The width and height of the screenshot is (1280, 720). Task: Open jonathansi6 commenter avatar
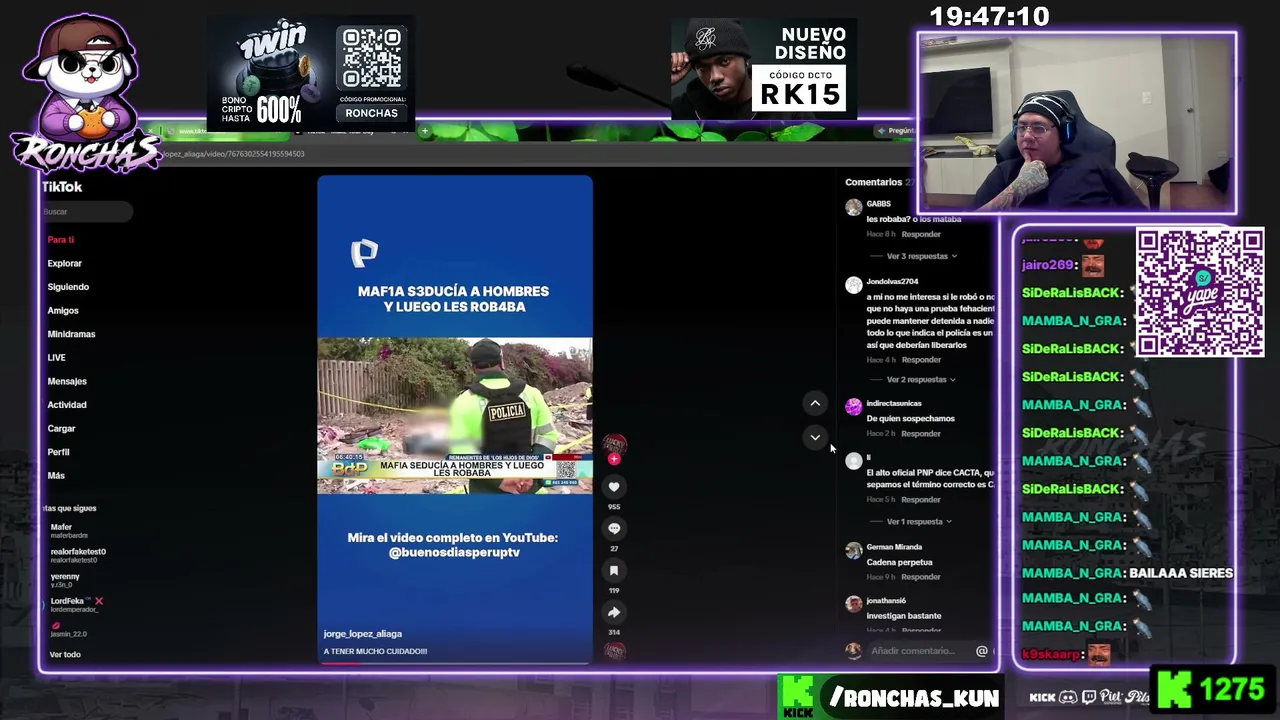[853, 604]
